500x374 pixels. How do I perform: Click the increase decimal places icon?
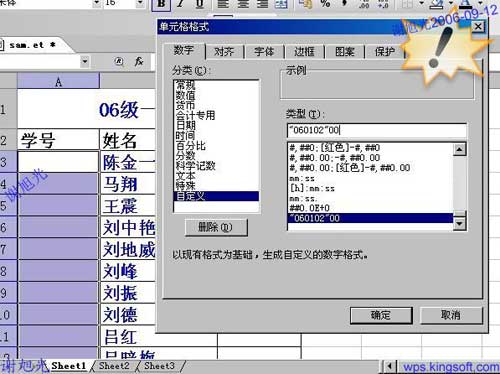point(364,4)
